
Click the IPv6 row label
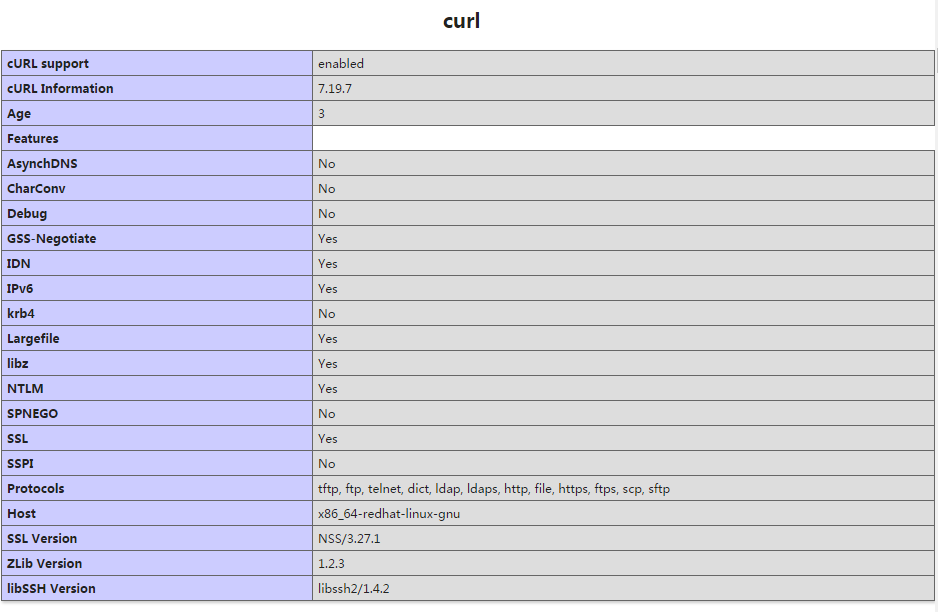point(20,288)
